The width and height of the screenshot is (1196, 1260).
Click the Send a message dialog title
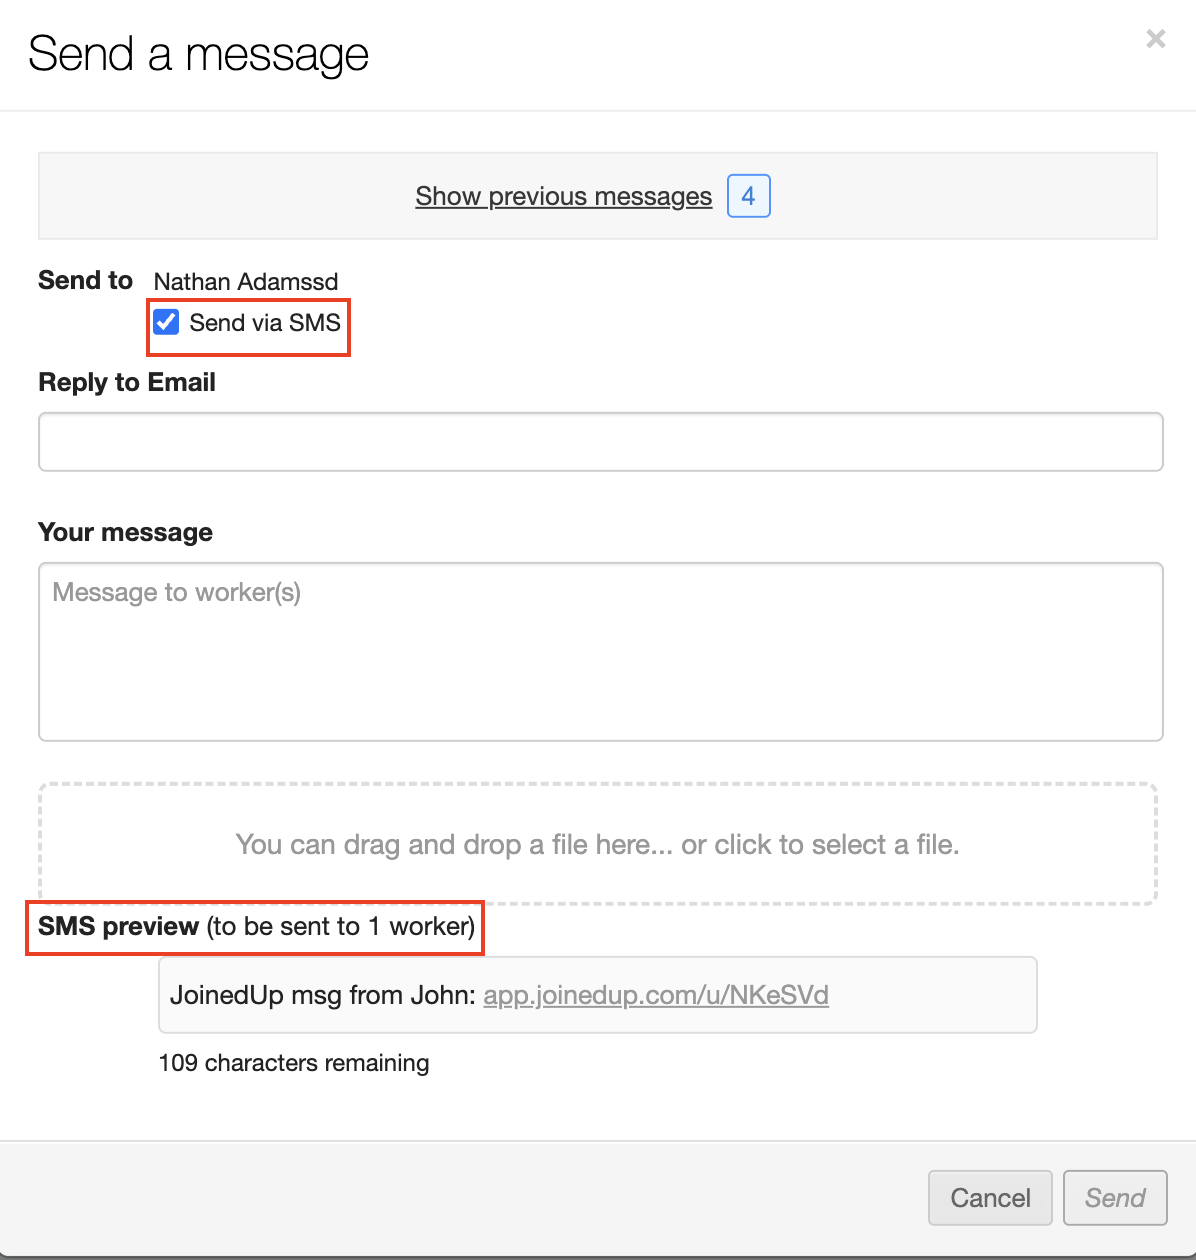coord(198,54)
